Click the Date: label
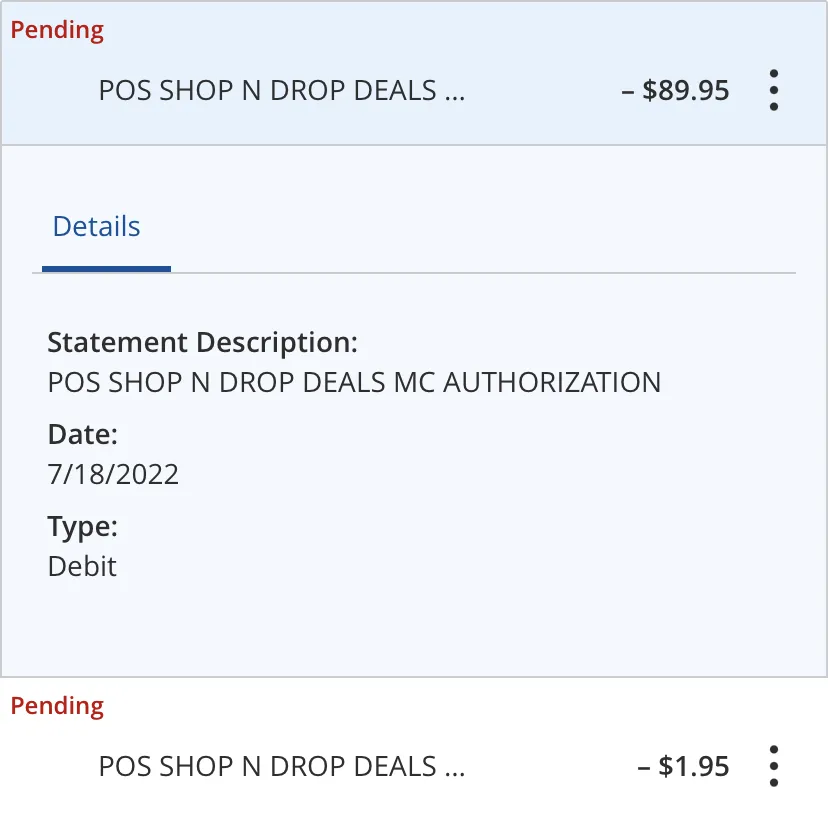The image size is (828, 820). (82, 435)
